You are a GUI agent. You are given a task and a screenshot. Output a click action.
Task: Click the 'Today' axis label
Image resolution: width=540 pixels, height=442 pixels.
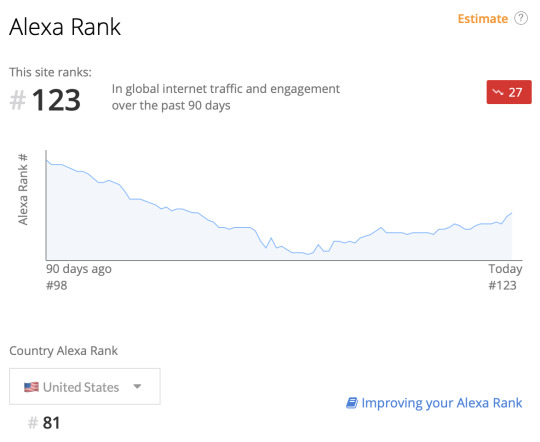pos(505,269)
